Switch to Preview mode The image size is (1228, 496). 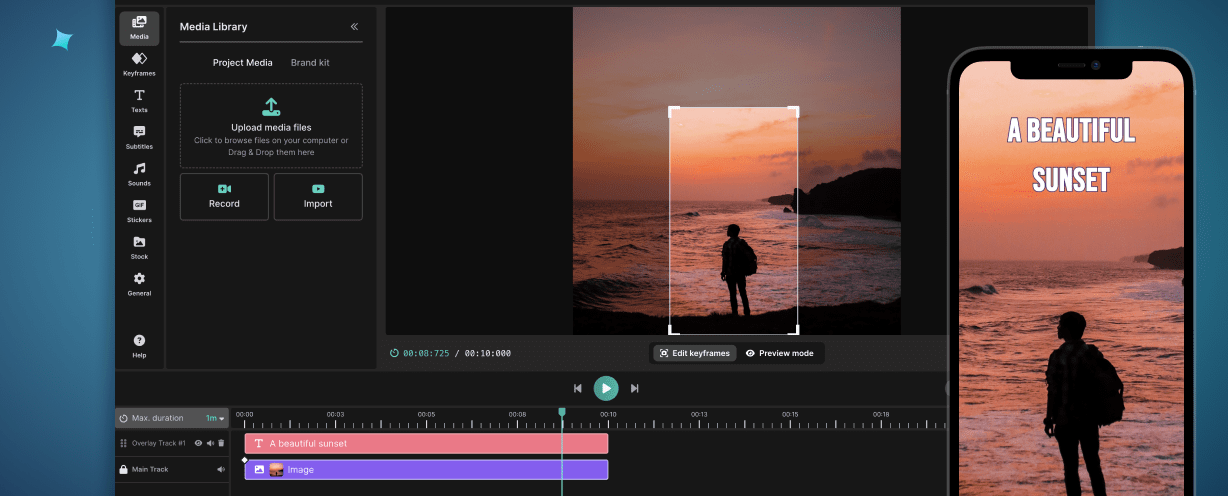780,353
